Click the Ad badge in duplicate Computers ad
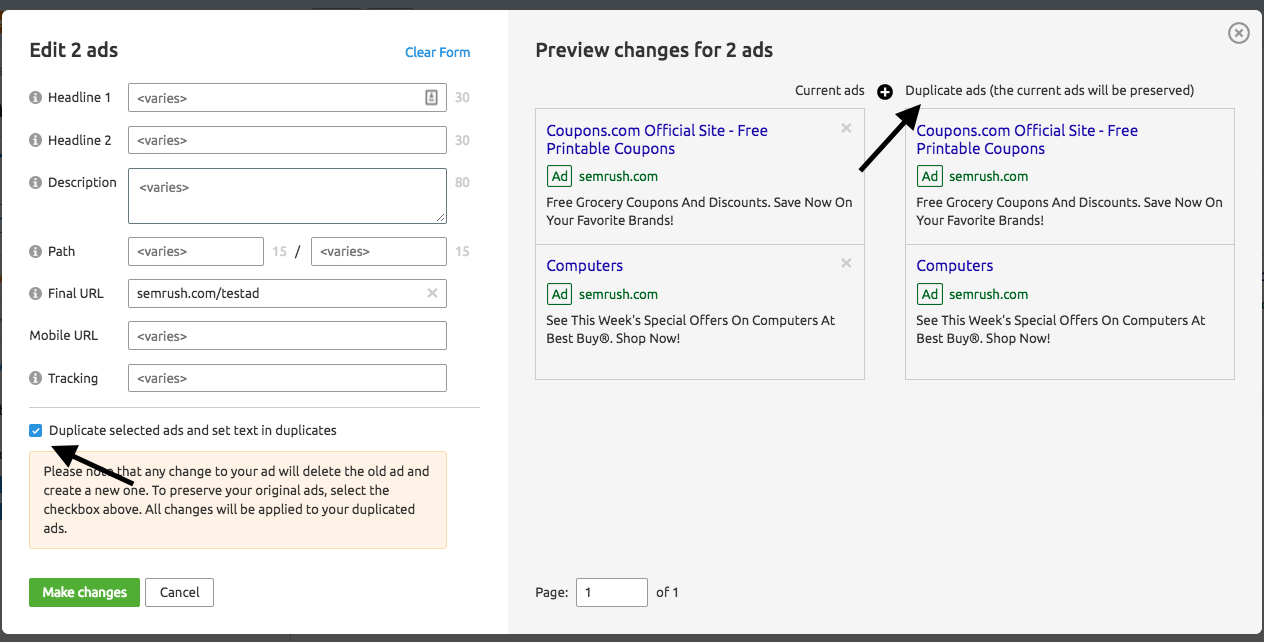1264x642 pixels. pyautogui.click(x=930, y=294)
